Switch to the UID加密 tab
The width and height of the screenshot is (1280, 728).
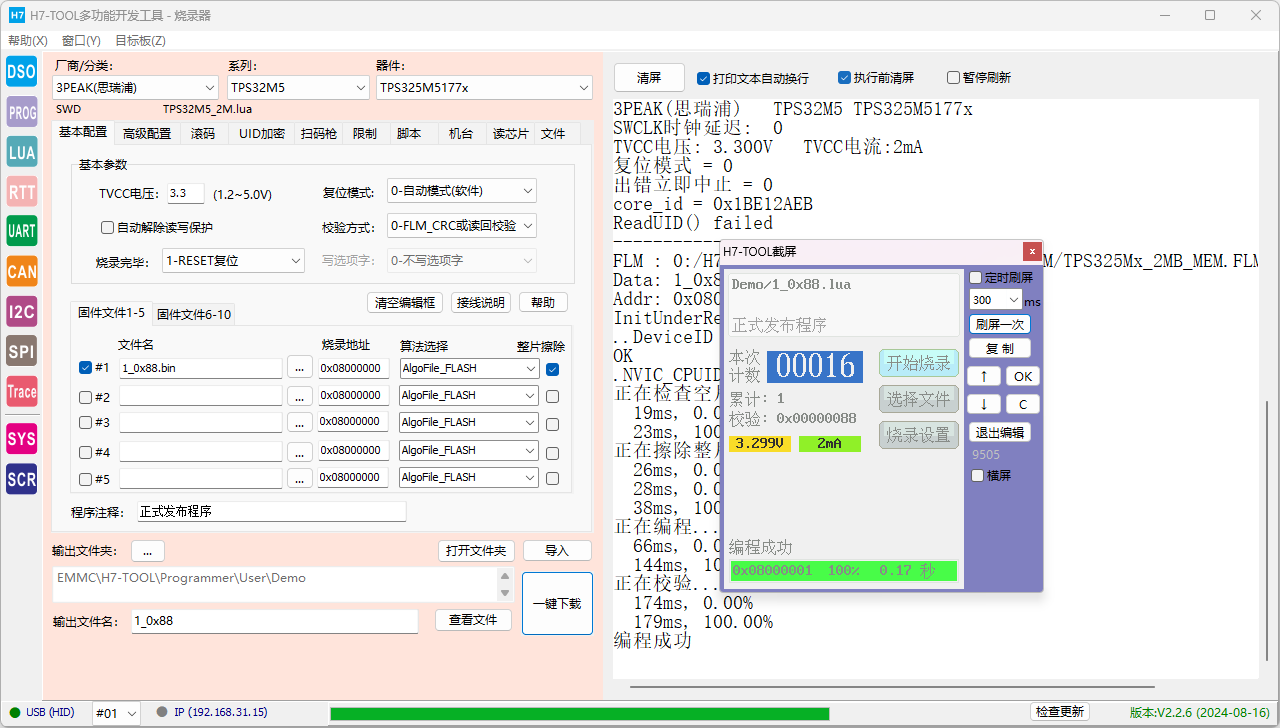[x=262, y=133]
